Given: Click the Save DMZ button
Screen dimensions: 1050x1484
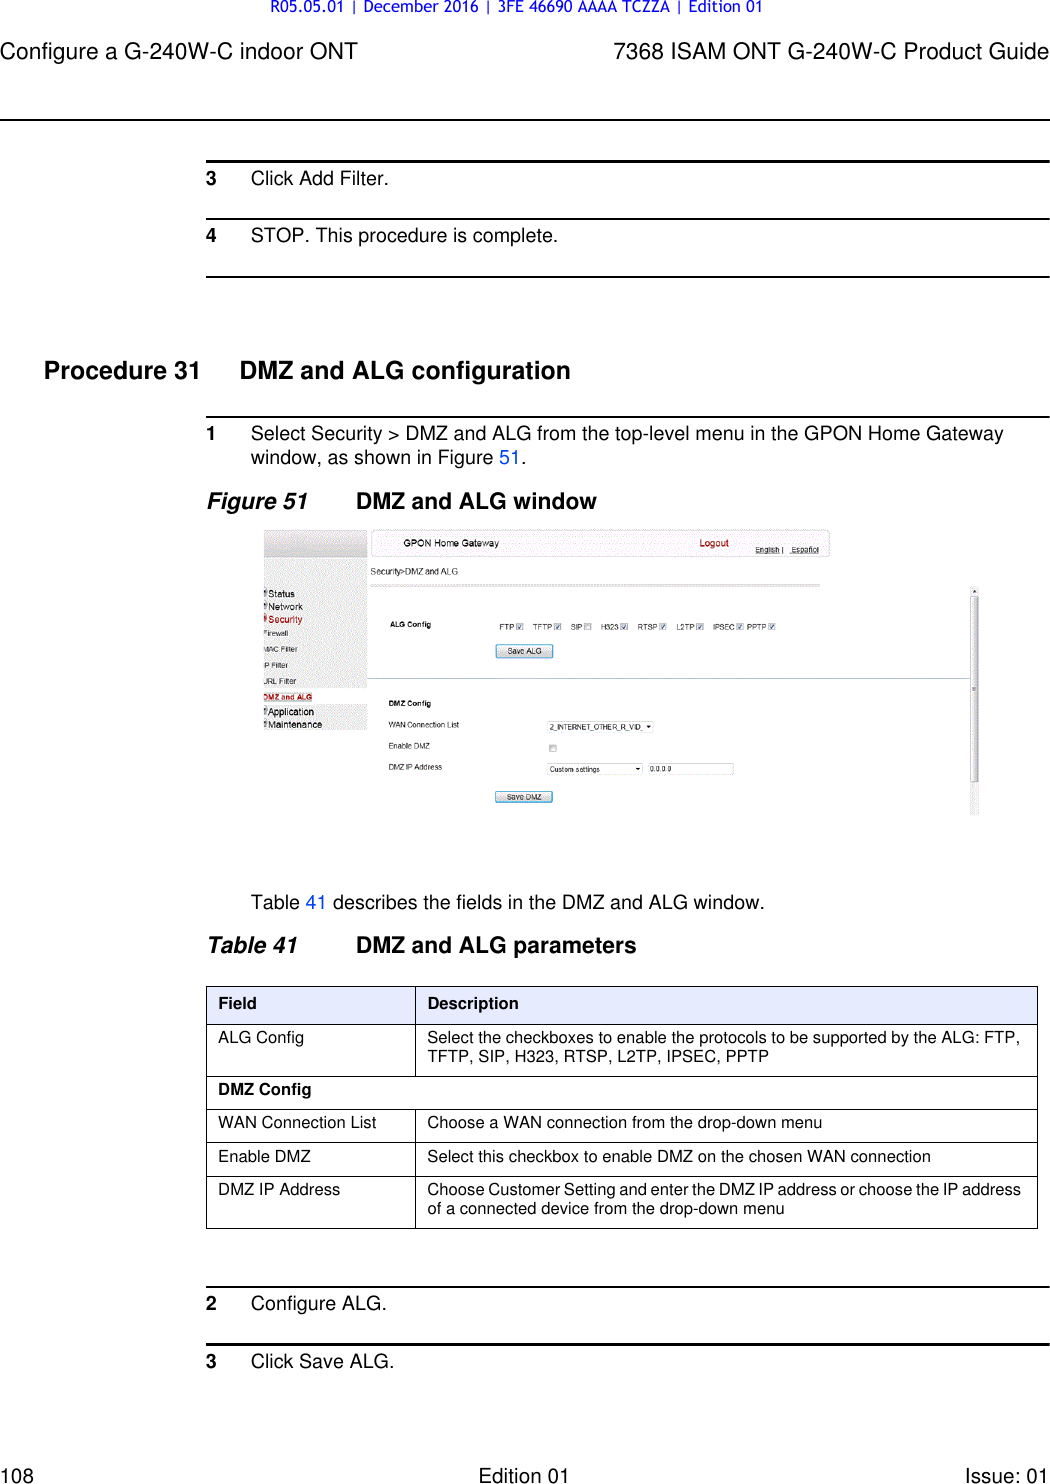Looking at the screenshot, I should click(525, 795).
